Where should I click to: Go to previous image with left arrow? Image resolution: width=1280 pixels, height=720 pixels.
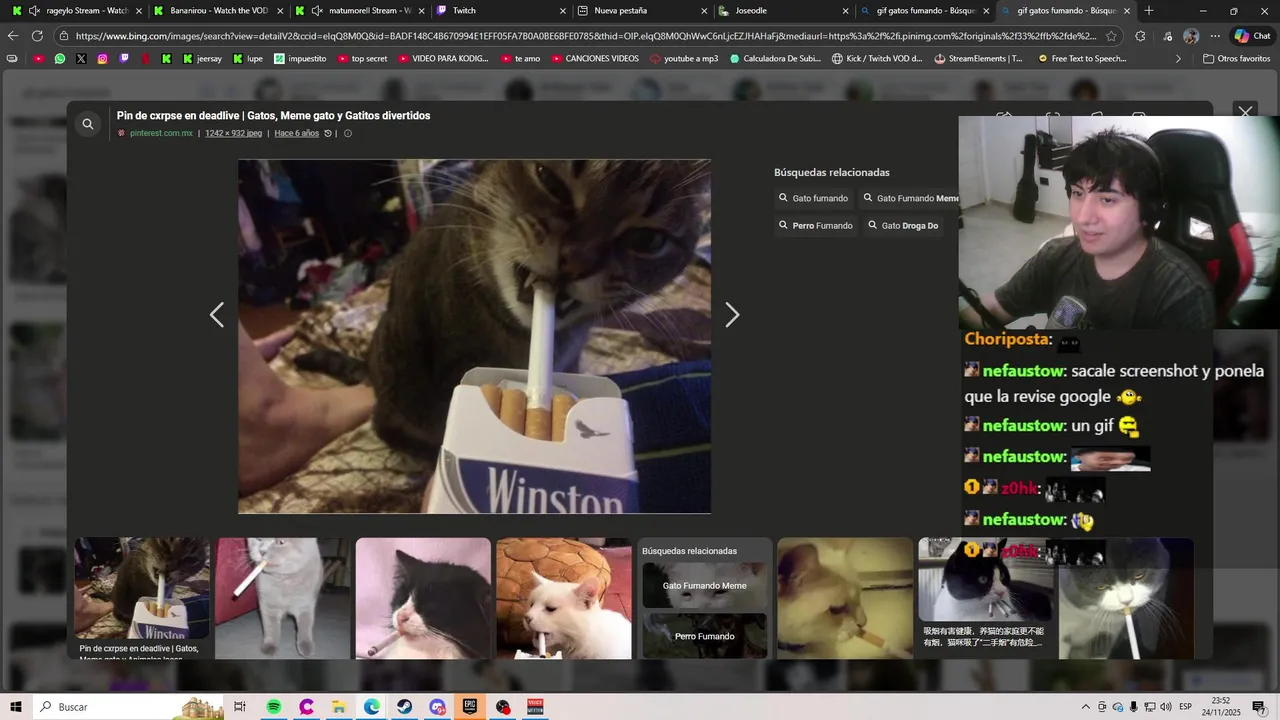pyautogui.click(x=216, y=315)
